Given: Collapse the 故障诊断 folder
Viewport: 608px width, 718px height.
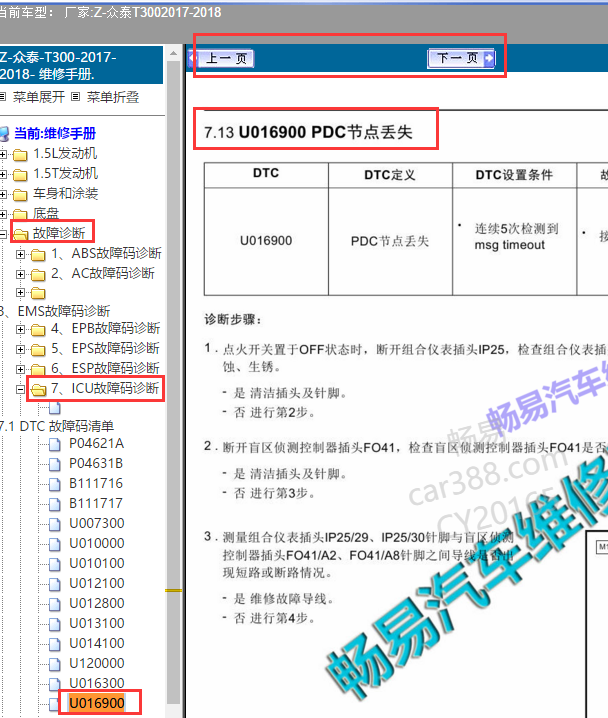Looking at the screenshot, I should click(x=3, y=234).
